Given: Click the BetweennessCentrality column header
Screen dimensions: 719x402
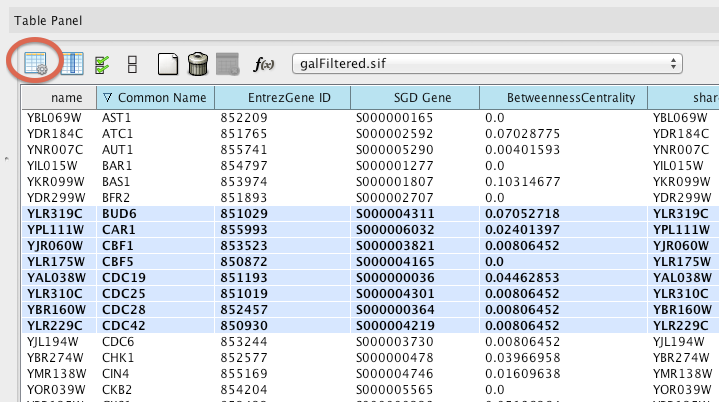Looking at the screenshot, I should (x=563, y=97).
